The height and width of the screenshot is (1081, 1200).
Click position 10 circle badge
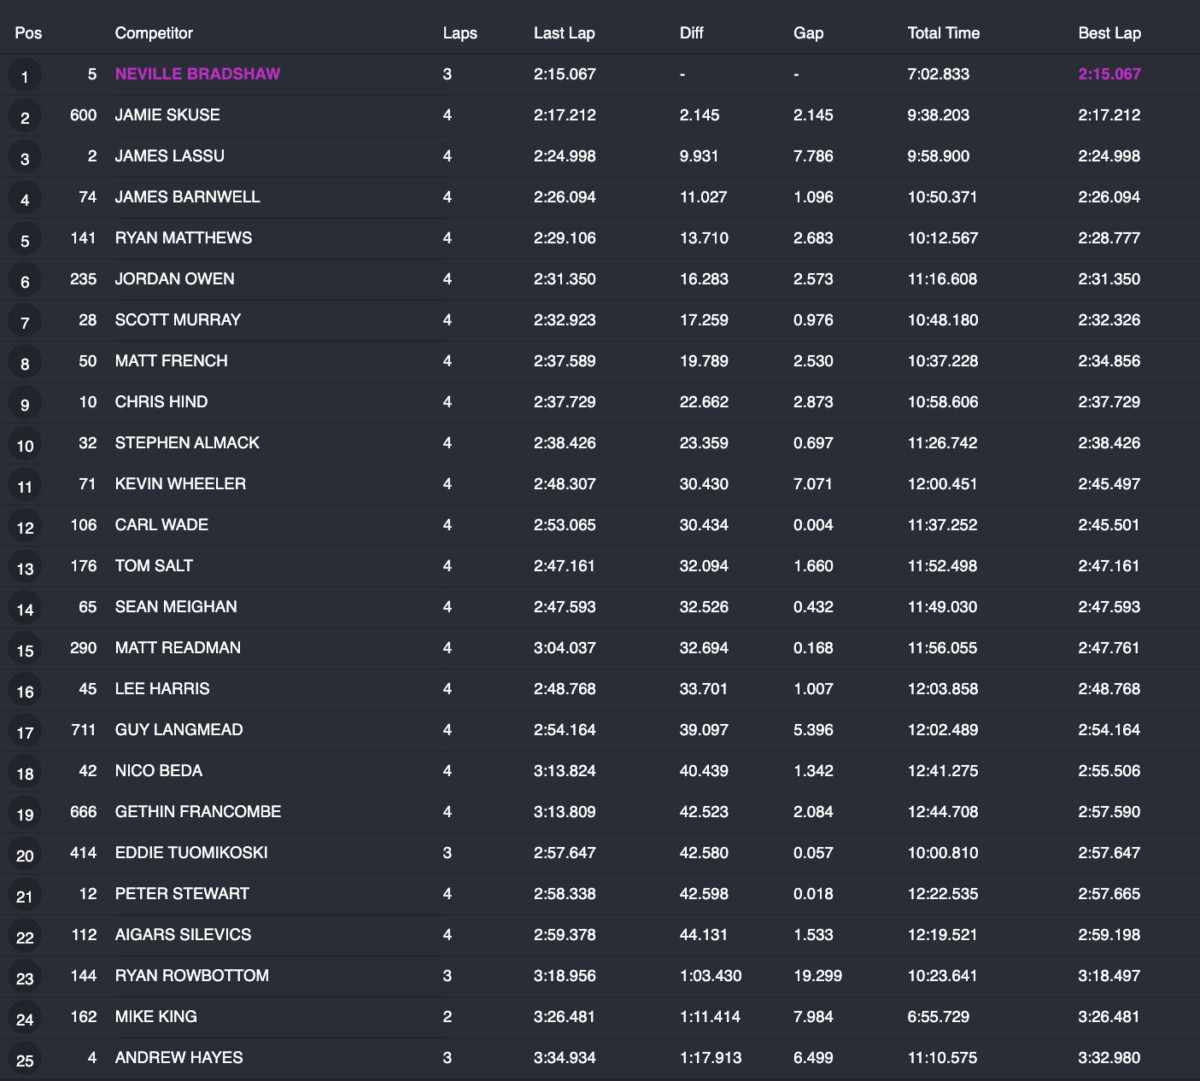pos(25,446)
